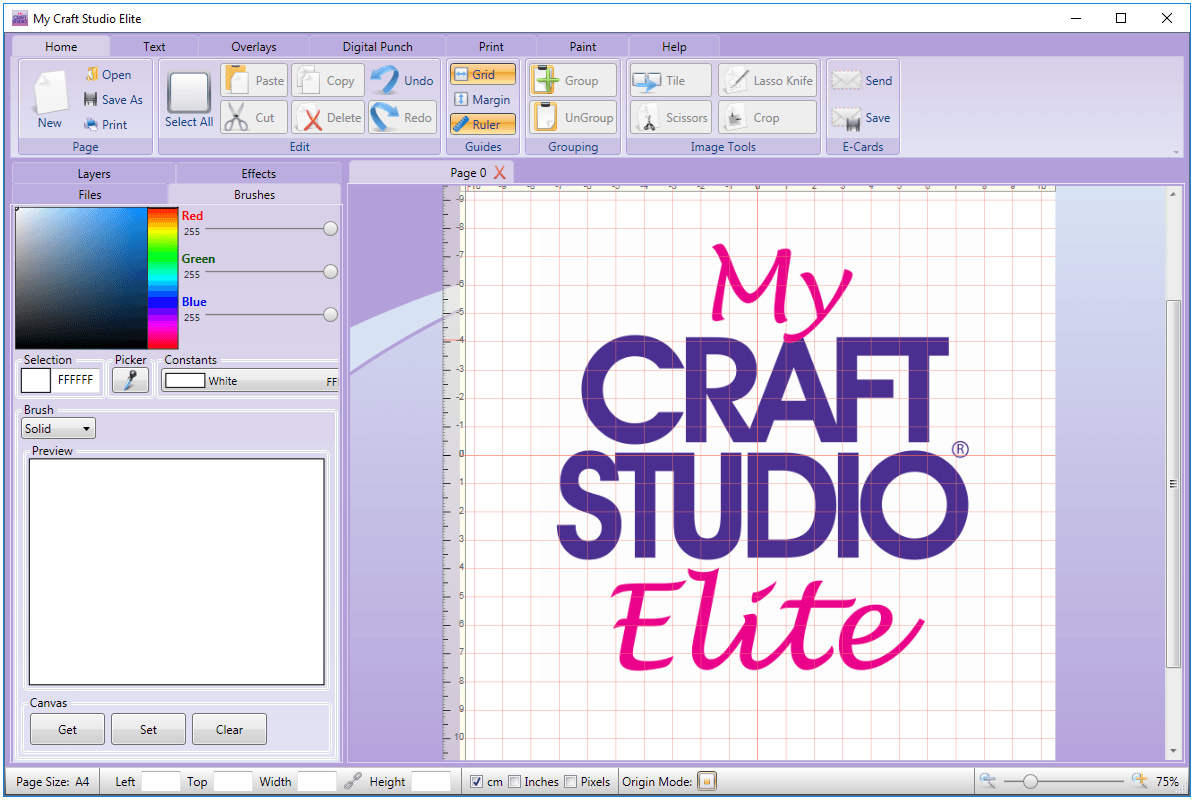Activate the Lasso Knife tool
1194x800 pixels.
(x=768, y=81)
